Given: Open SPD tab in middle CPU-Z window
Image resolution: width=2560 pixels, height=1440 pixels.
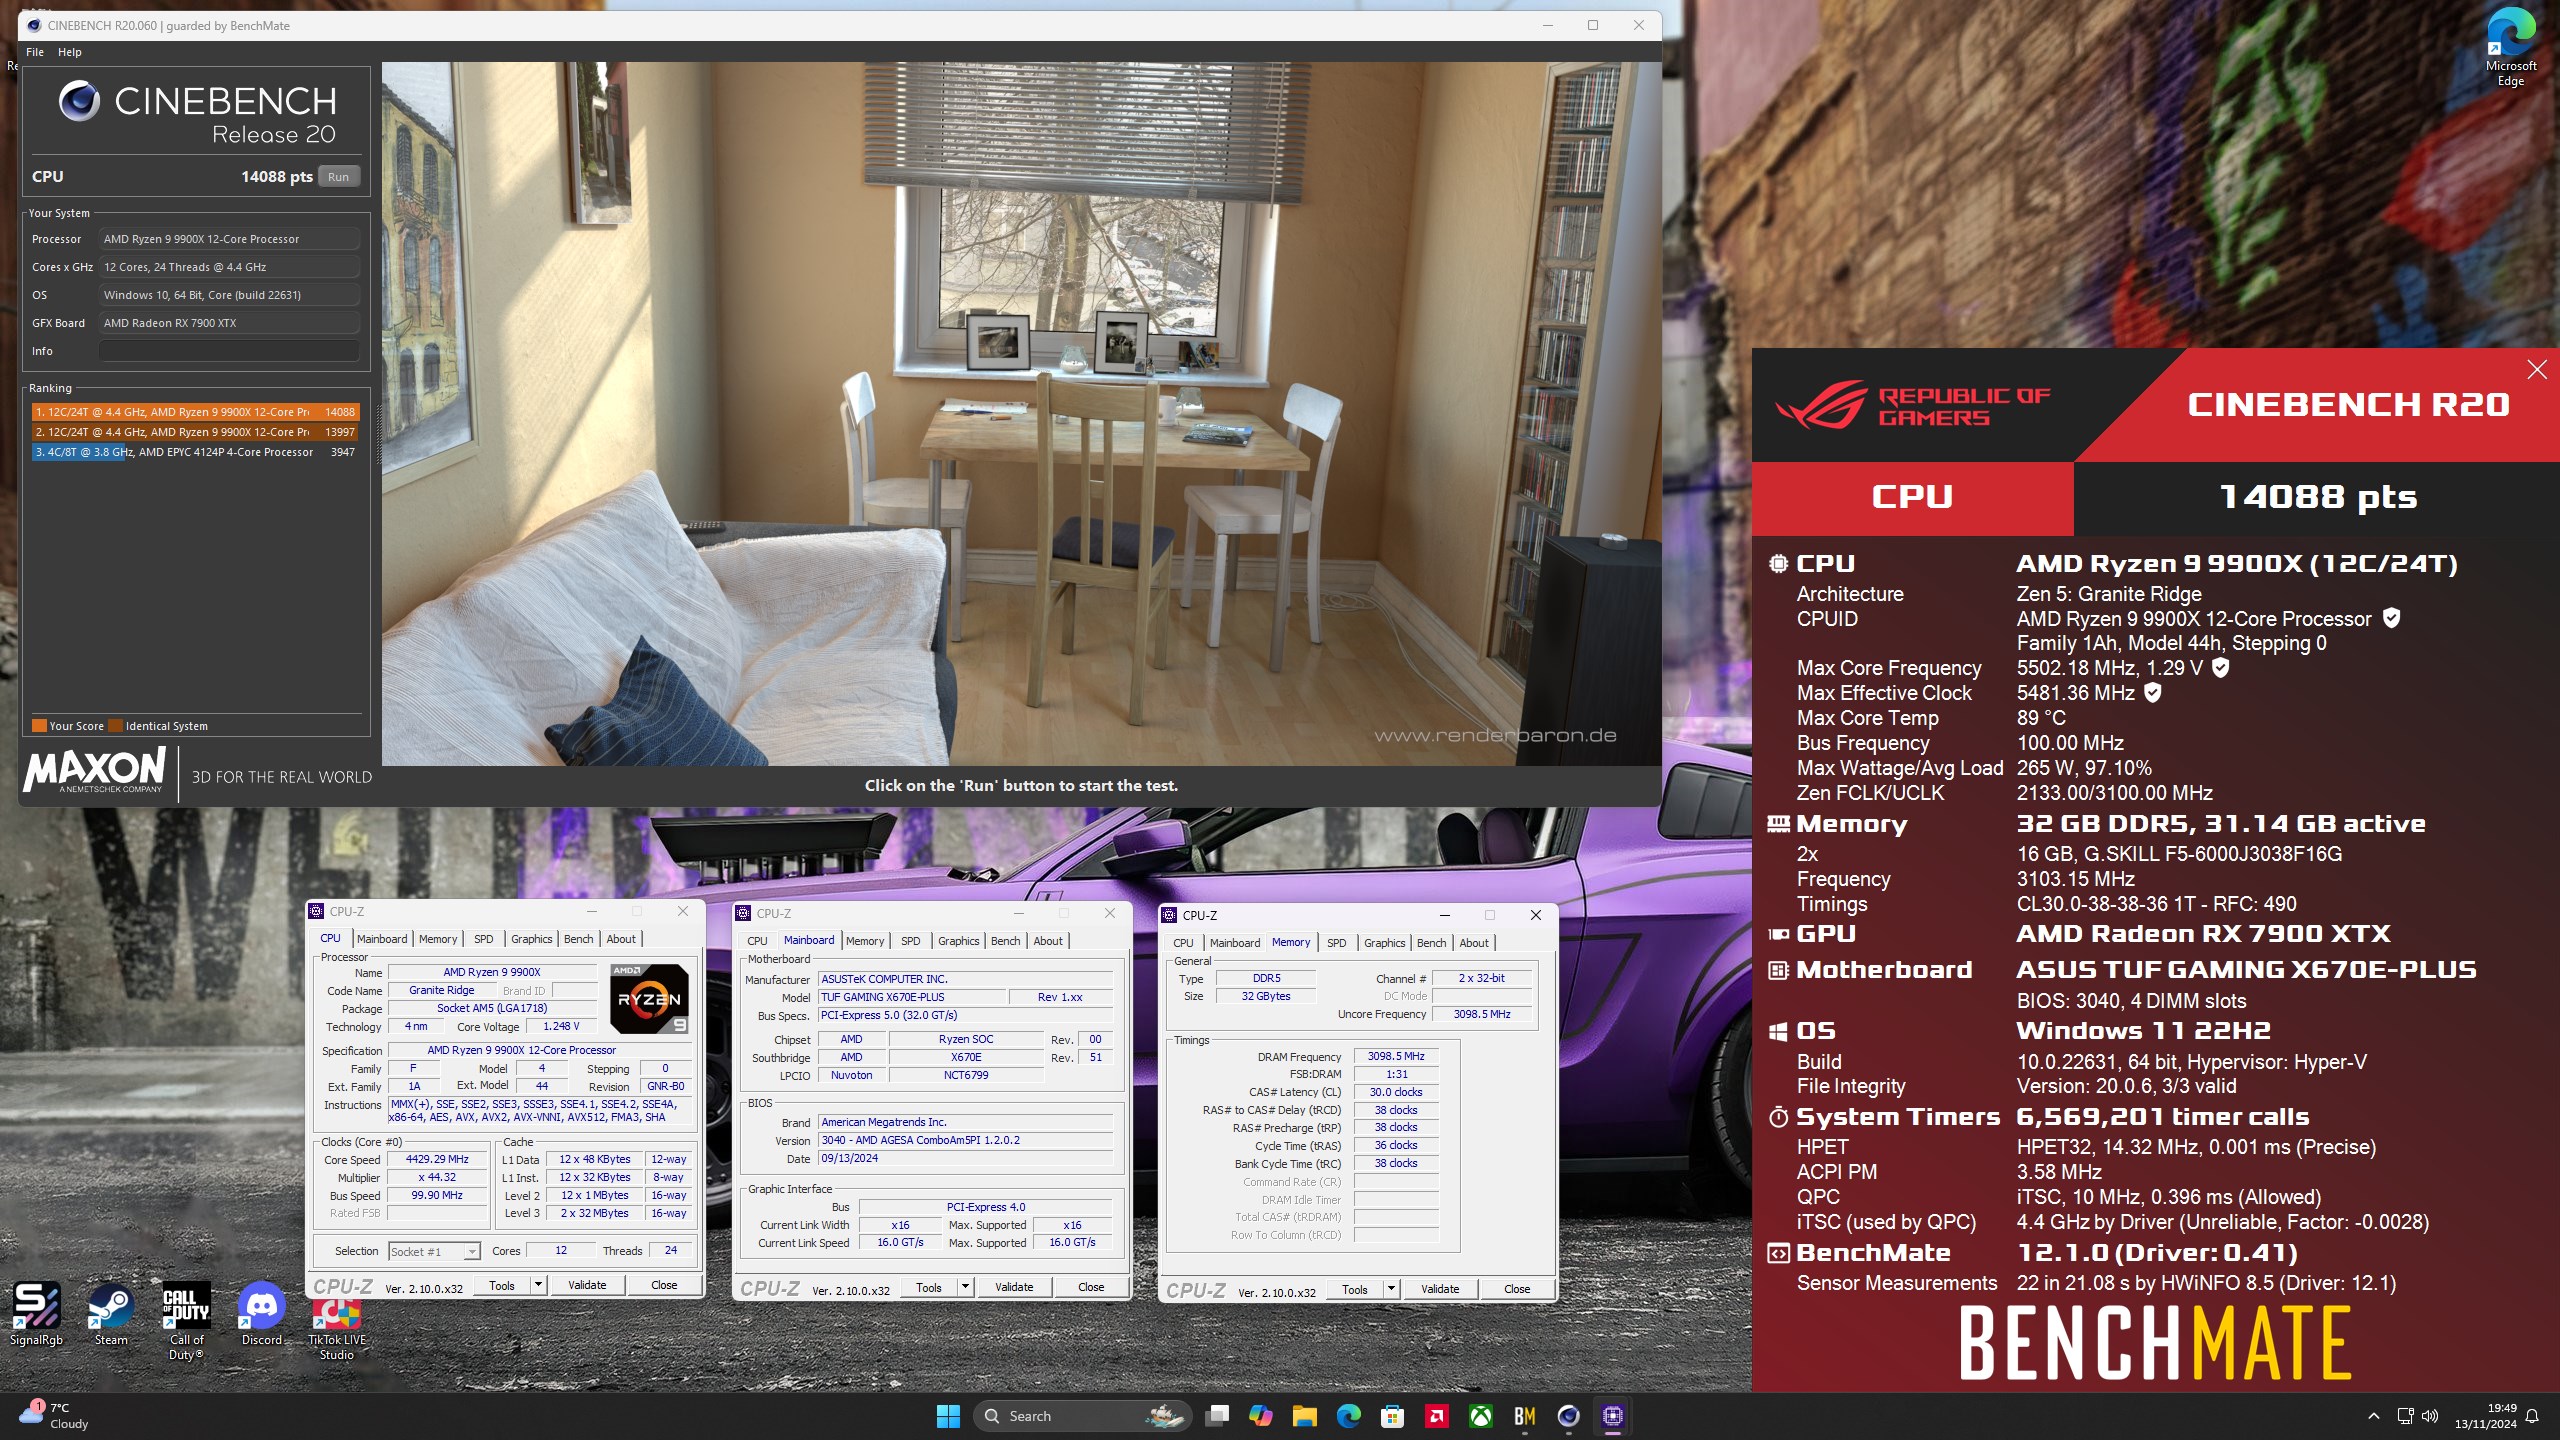Looking at the screenshot, I should pyautogui.click(x=911, y=941).
